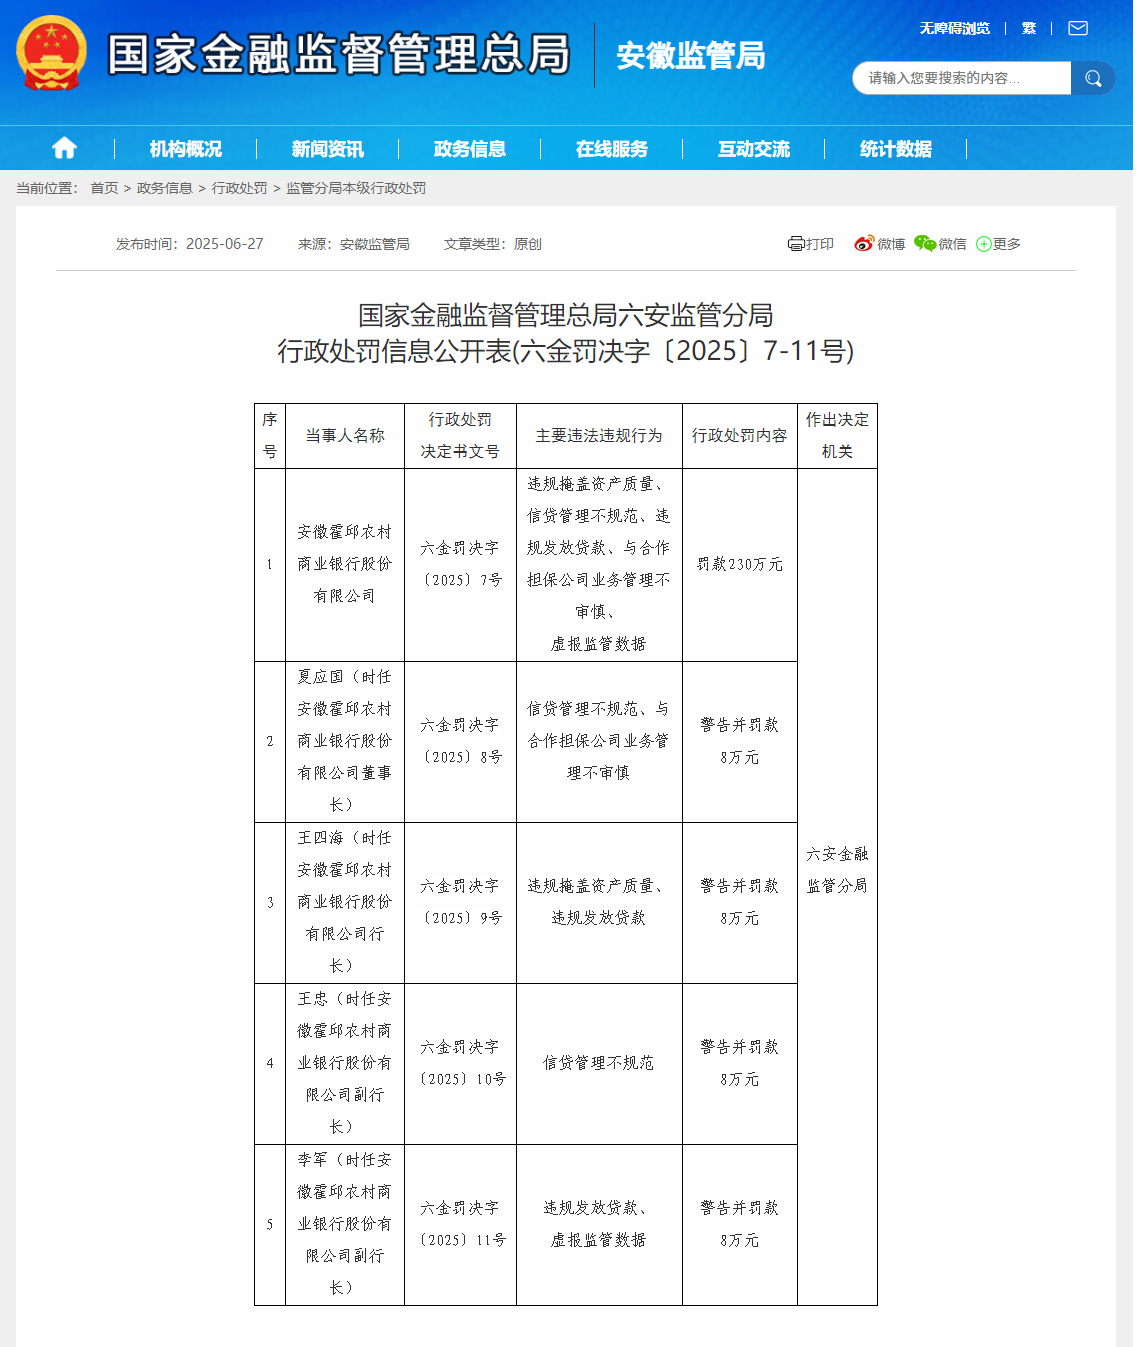Click the article title heading
The height and width of the screenshot is (1347, 1136).
click(x=566, y=333)
